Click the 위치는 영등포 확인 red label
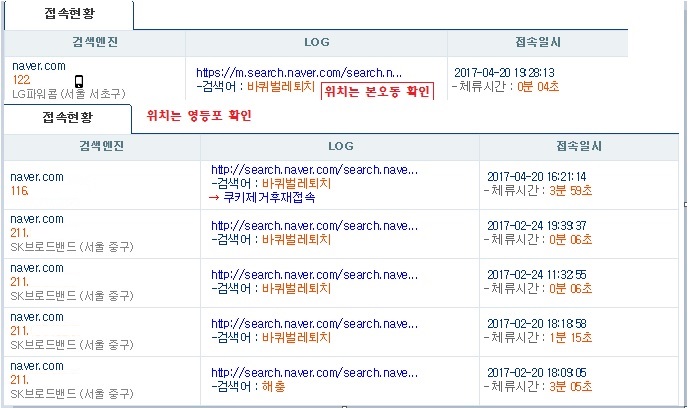 (199, 116)
